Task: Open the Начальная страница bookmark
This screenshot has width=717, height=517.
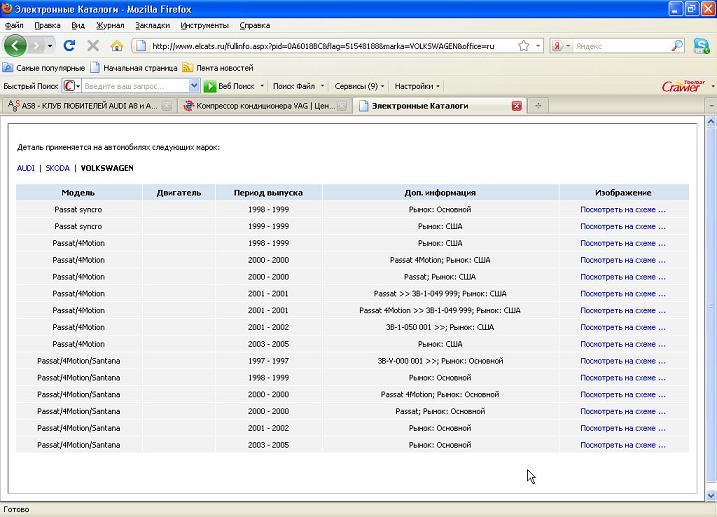Action: [x=134, y=68]
